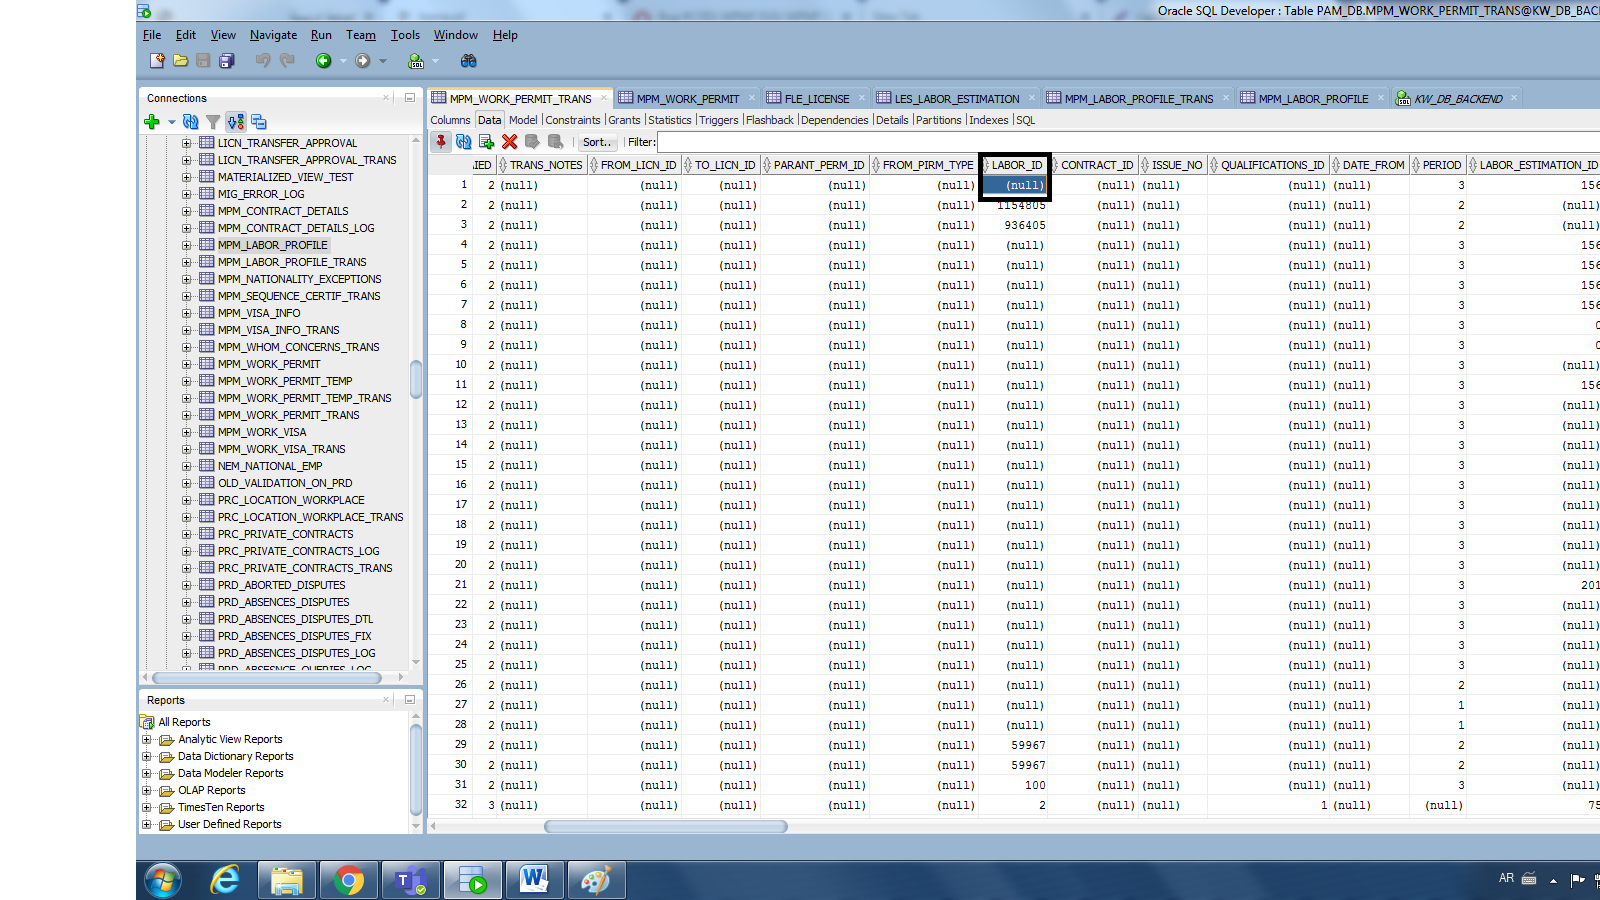Open the Tools menu
The width and height of the screenshot is (1600, 900).
coord(405,35)
